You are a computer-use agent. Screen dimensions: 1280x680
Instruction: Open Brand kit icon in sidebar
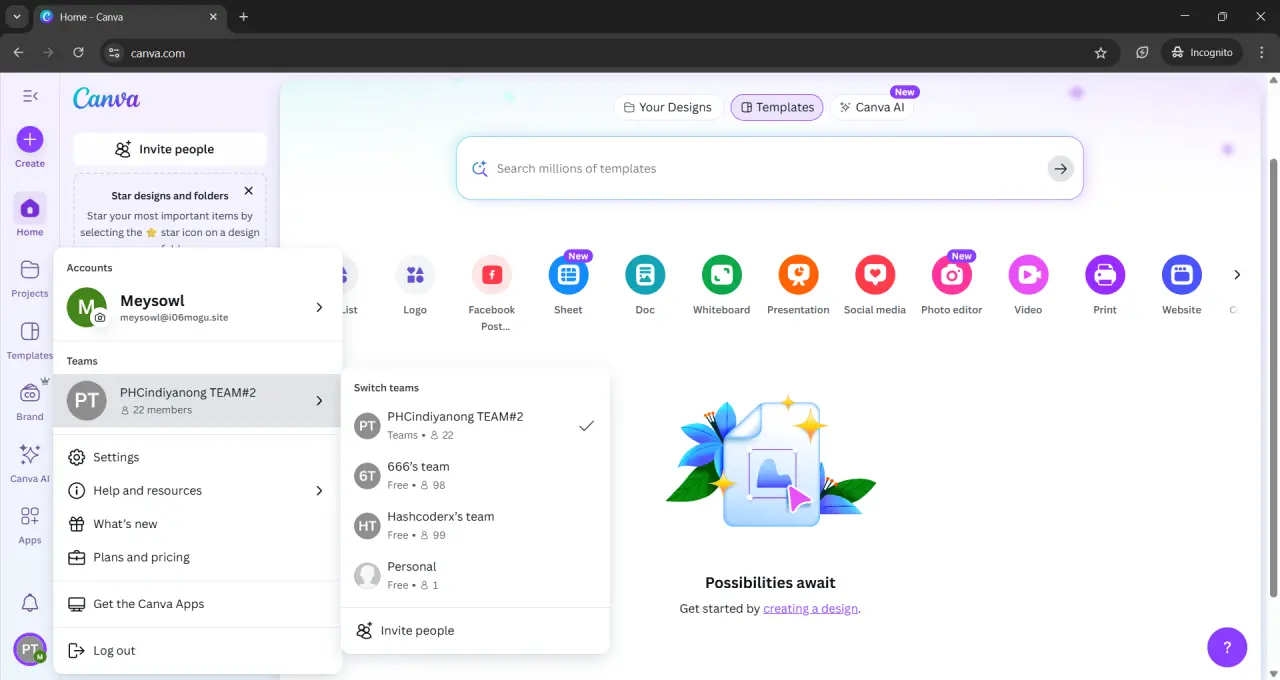(30, 393)
